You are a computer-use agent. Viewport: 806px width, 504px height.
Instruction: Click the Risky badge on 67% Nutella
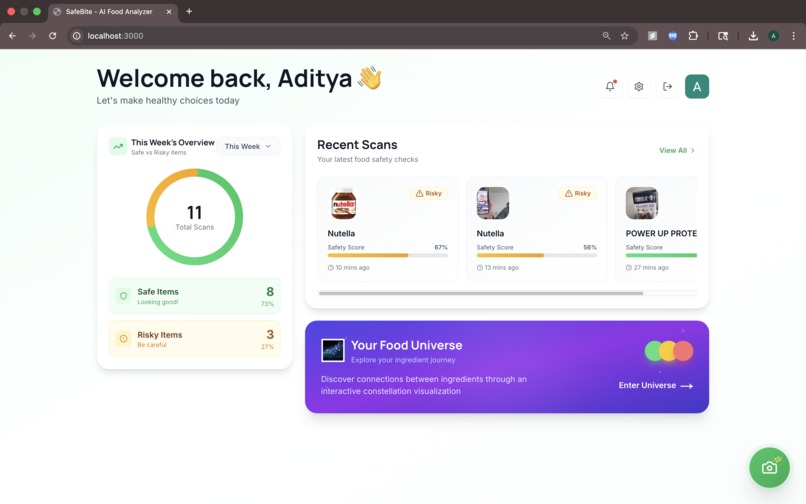(429, 193)
